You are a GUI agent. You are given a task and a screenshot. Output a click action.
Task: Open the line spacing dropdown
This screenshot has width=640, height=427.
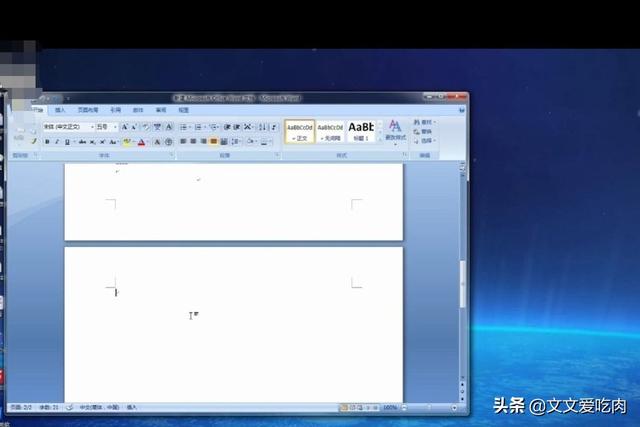[236, 142]
